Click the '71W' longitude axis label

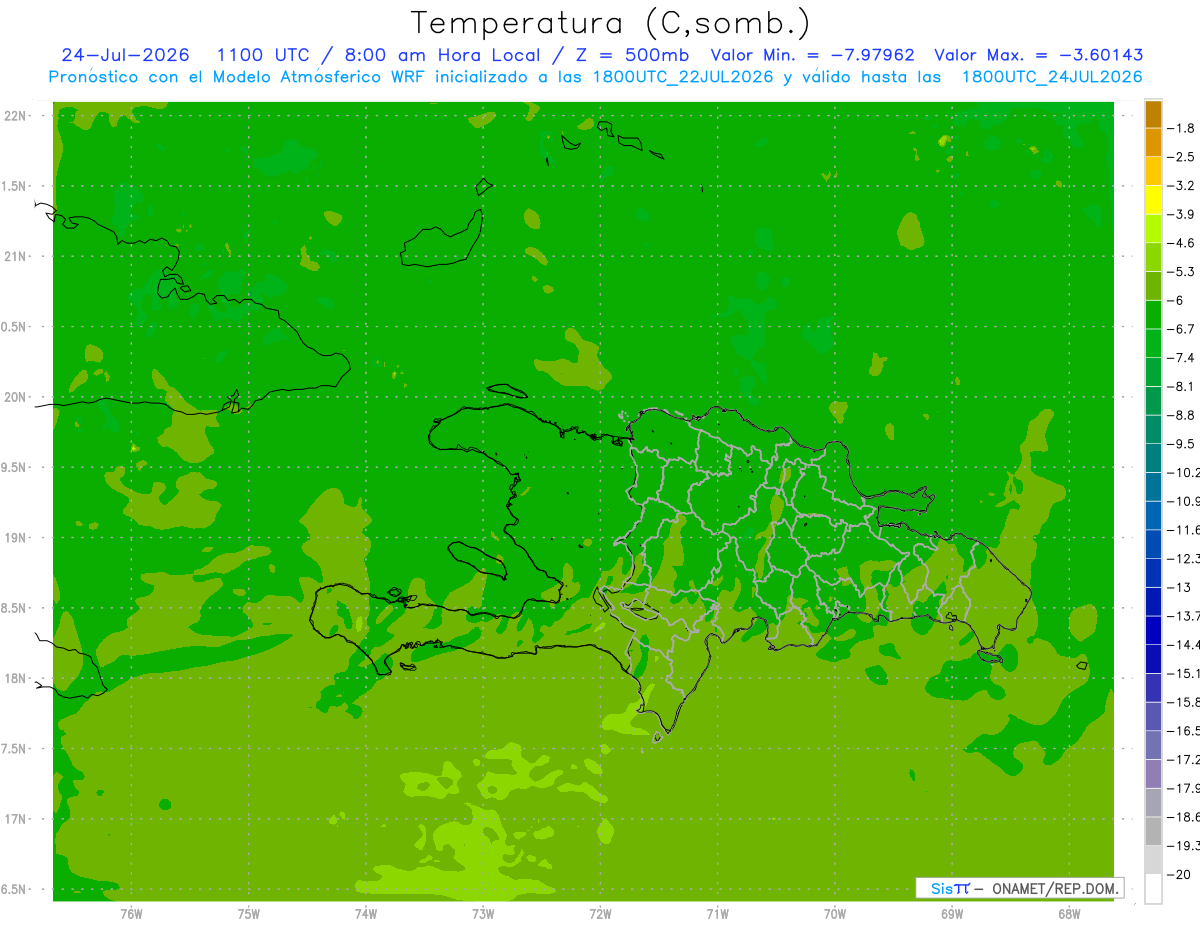click(717, 913)
